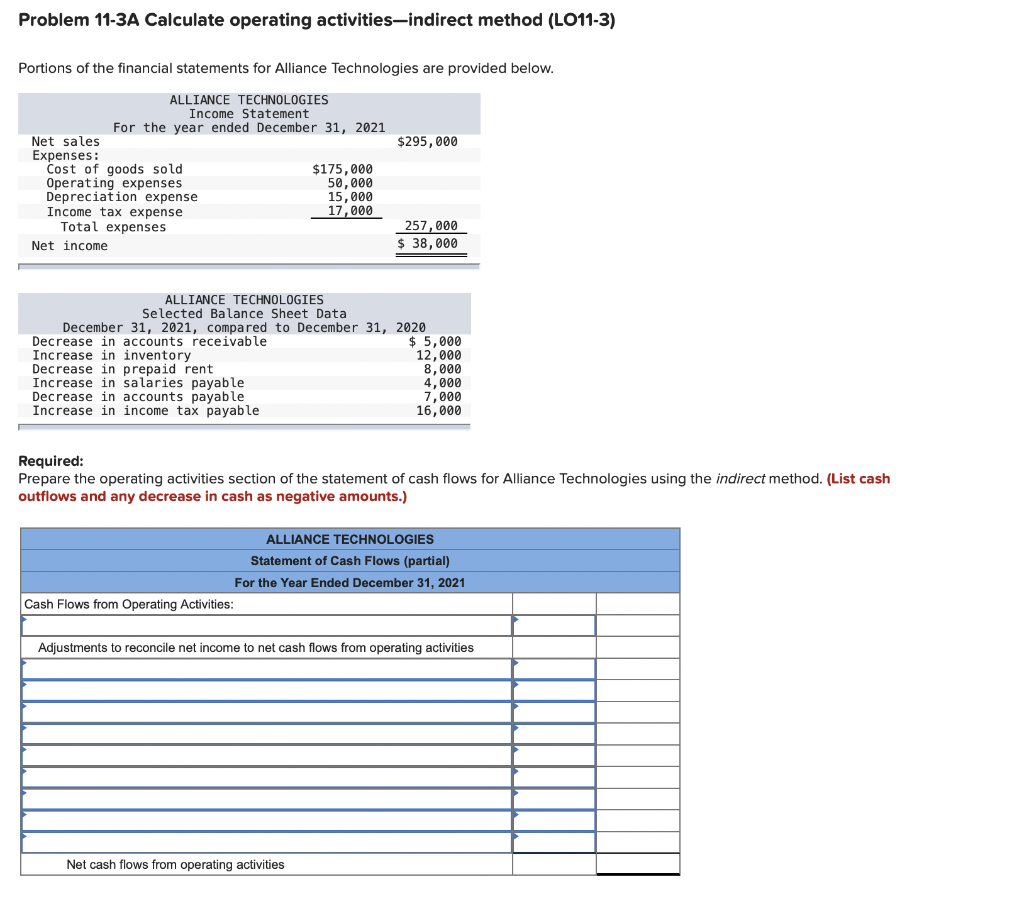Image resolution: width=1024 pixels, height=904 pixels.
Task: Click the total cell beside Net cash flows from operating activities
Action: pos(638,865)
